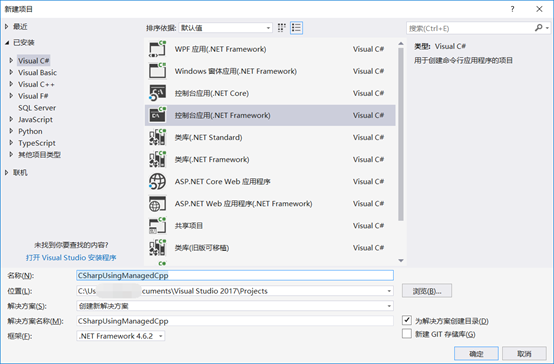Select 类库(.NET Framework) template text
The width and height of the screenshot is (554, 364).
point(212,159)
